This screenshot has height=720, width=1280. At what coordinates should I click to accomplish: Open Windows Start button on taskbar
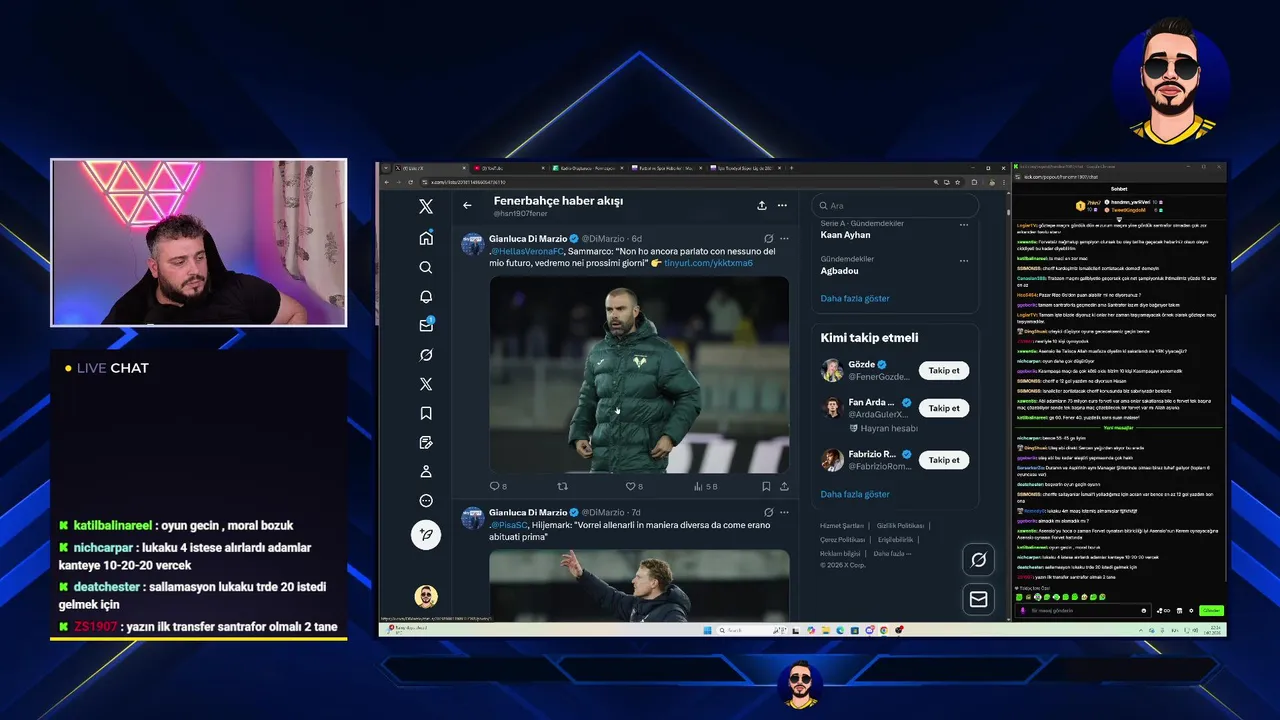tap(707, 630)
